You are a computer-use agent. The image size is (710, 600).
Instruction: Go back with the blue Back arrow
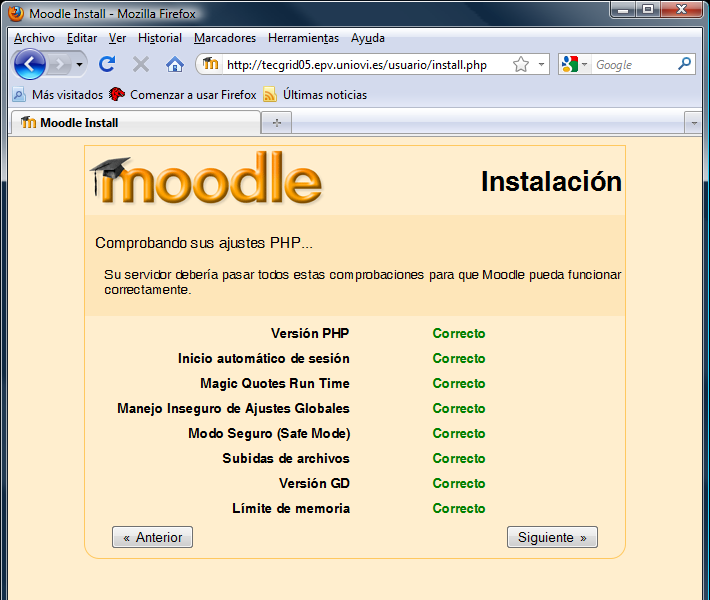30,64
